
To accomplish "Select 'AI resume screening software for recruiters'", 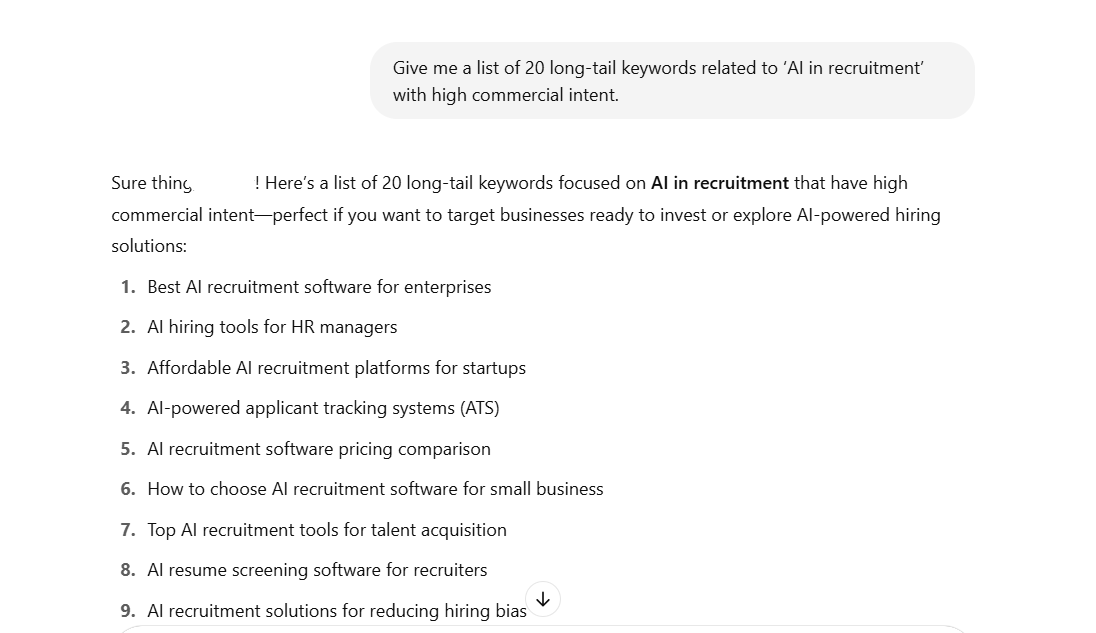I will click(x=317, y=570).
